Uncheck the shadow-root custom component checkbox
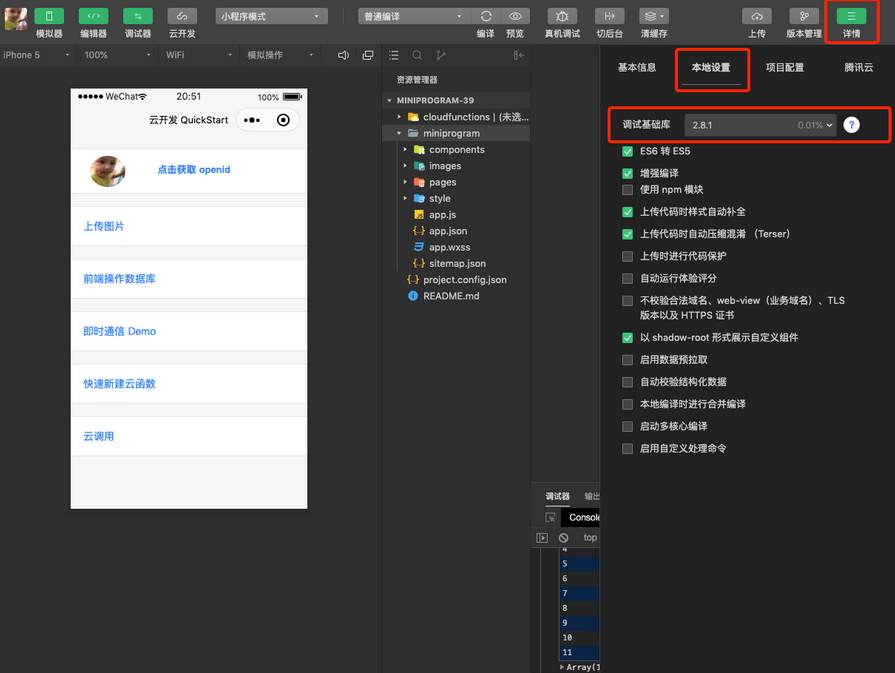 pyautogui.click(x=627, y=338)
